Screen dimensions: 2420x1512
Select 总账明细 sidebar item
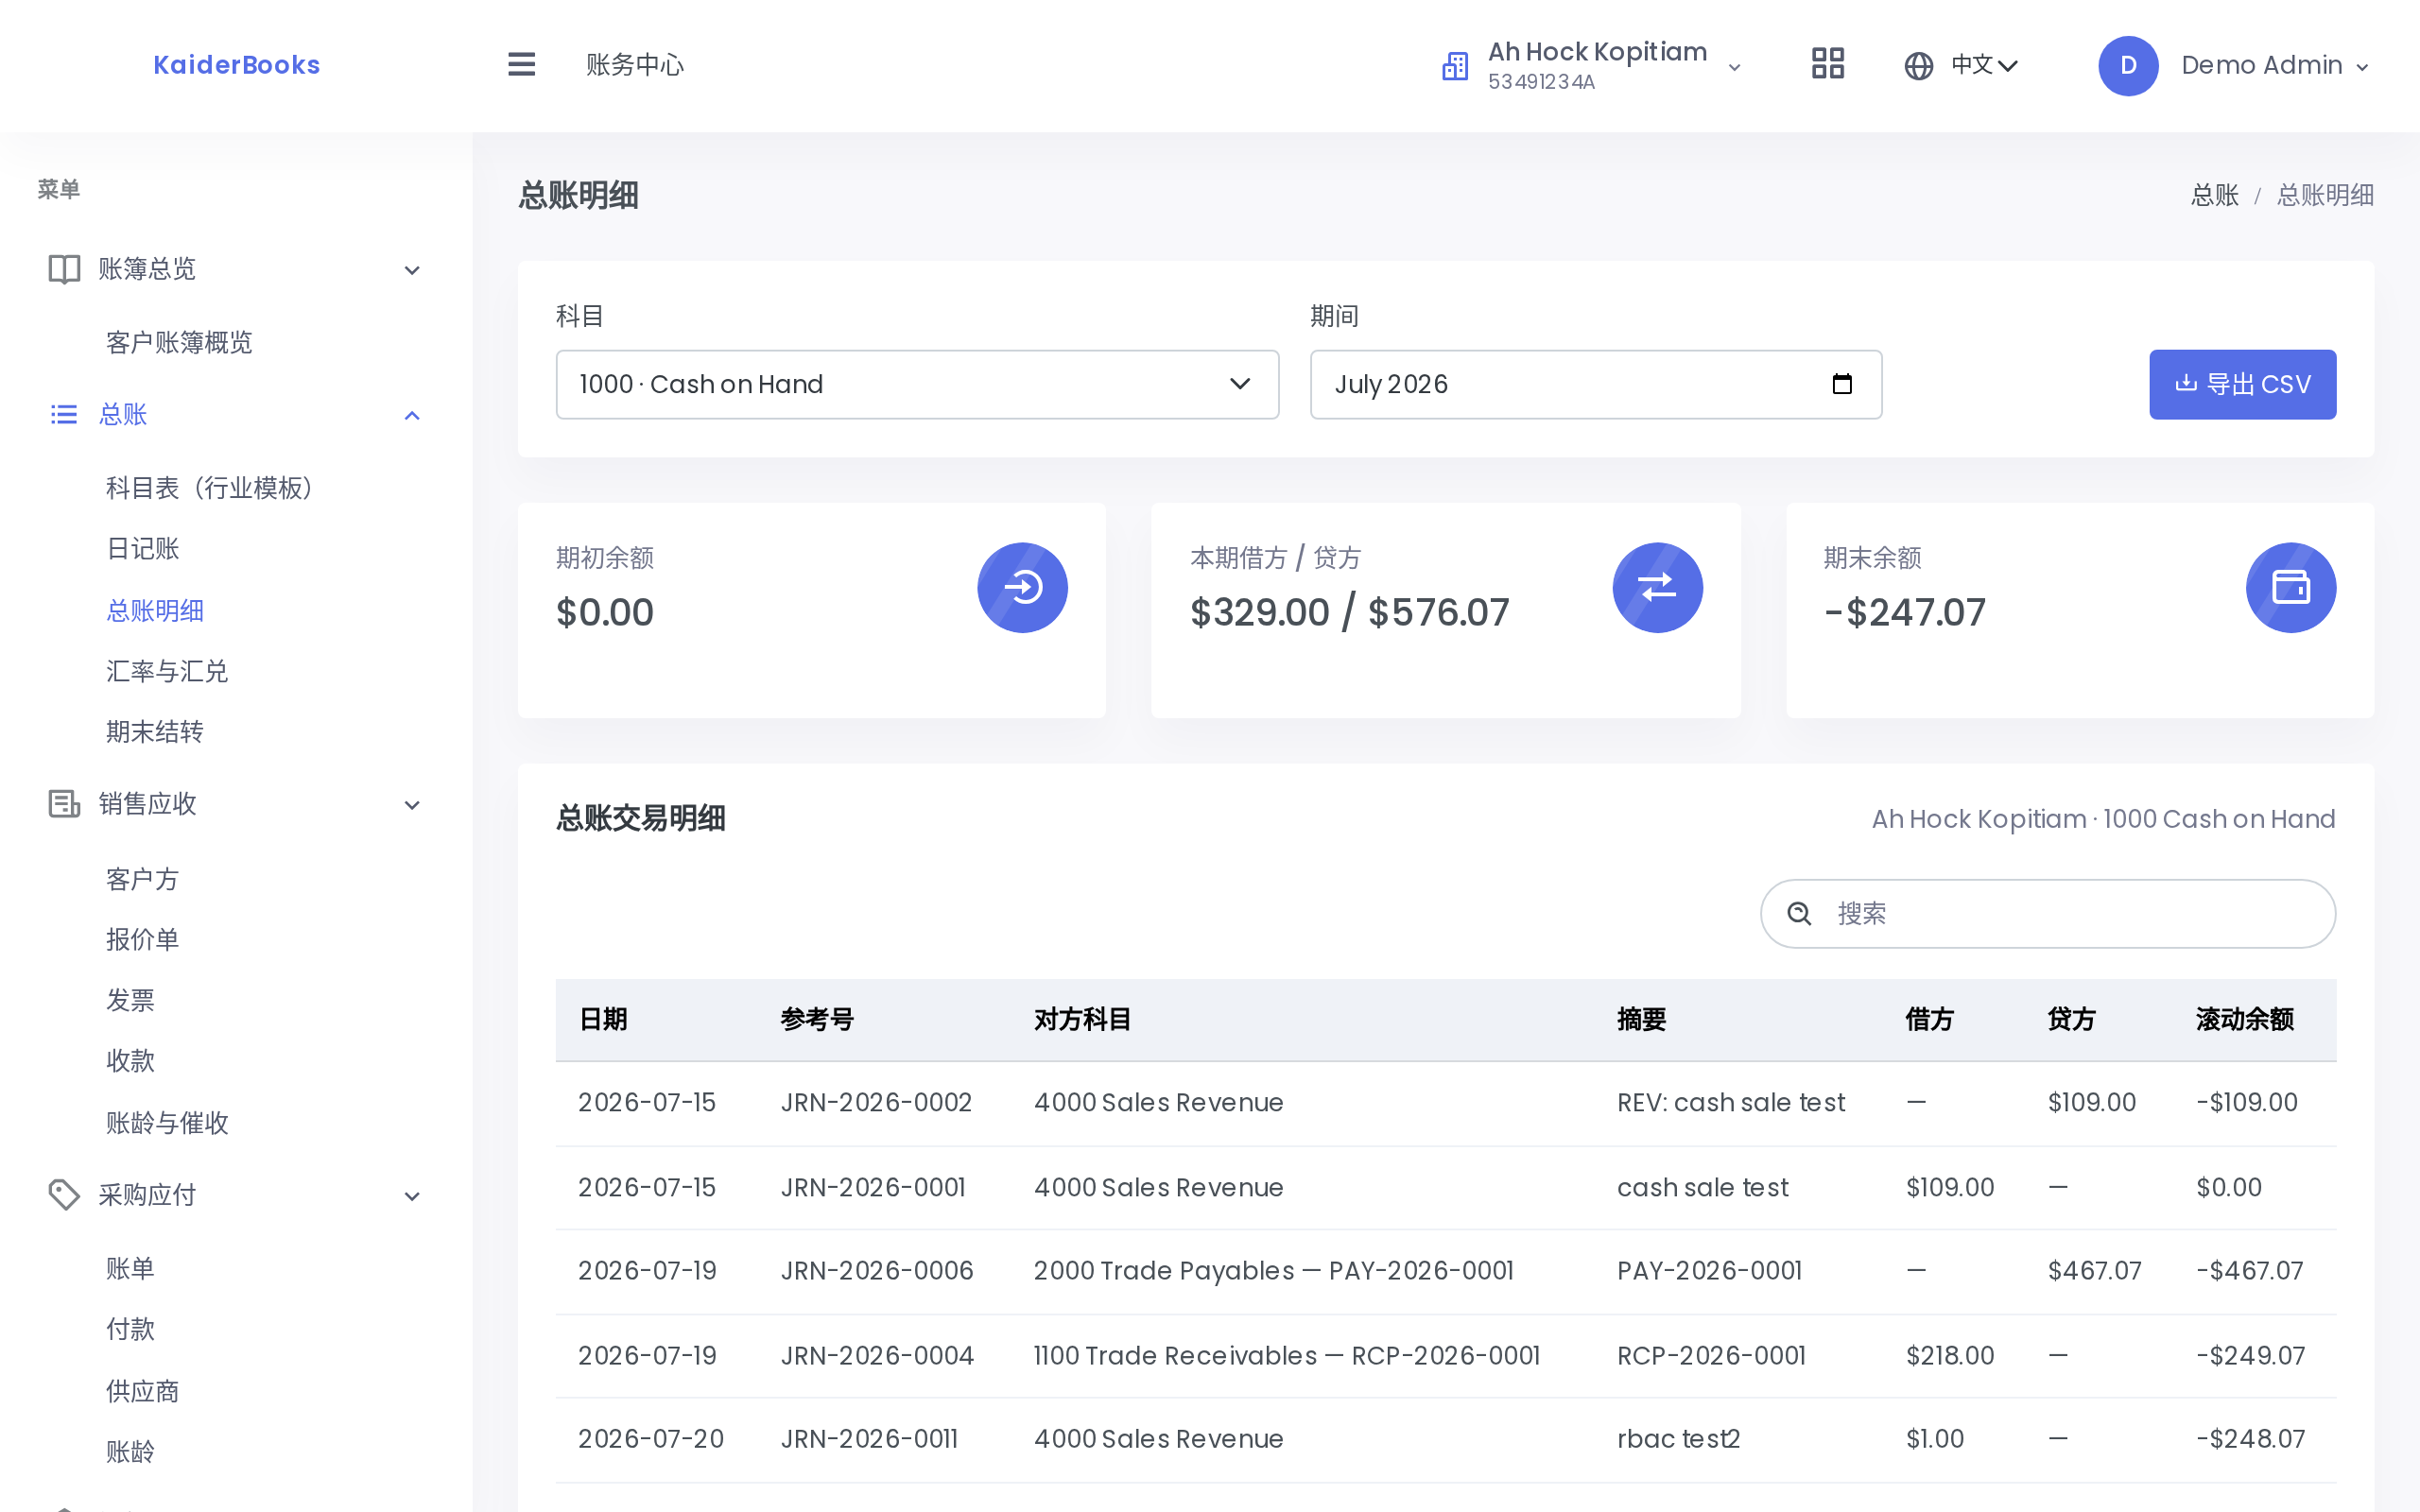tap(155, 611)
